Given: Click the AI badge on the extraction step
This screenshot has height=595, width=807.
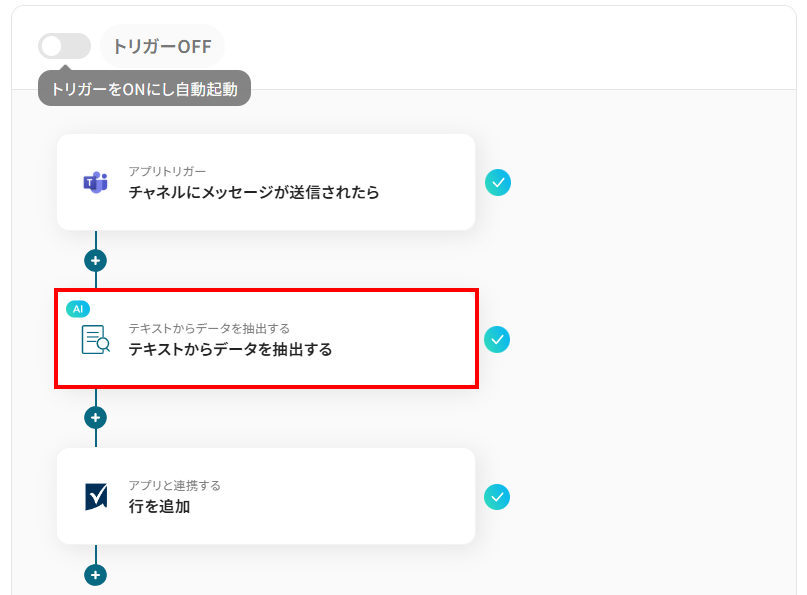Looking at the screenshot, I should tap(78, 309).
